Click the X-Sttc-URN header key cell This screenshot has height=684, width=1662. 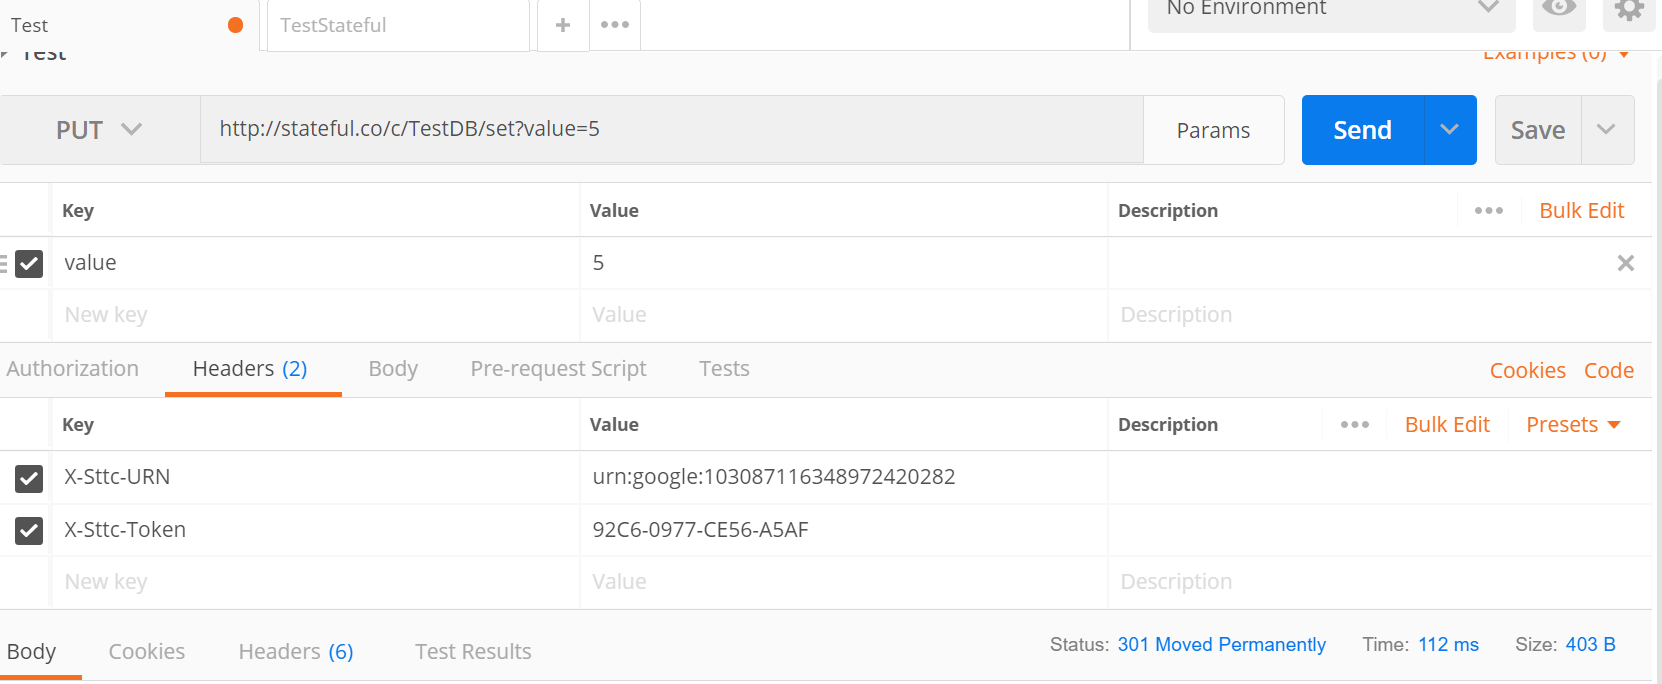click(315, 477)
